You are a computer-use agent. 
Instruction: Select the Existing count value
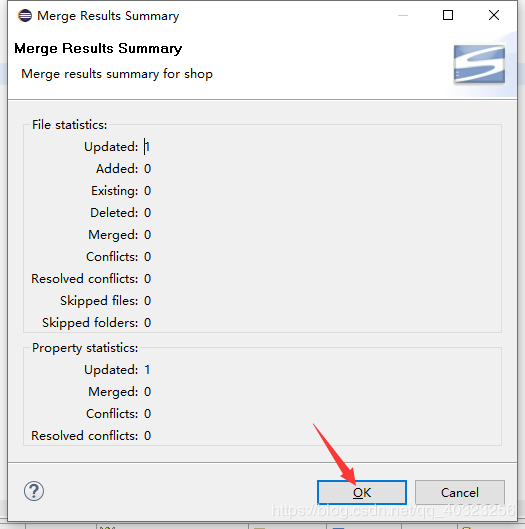[x=147, y=191]
